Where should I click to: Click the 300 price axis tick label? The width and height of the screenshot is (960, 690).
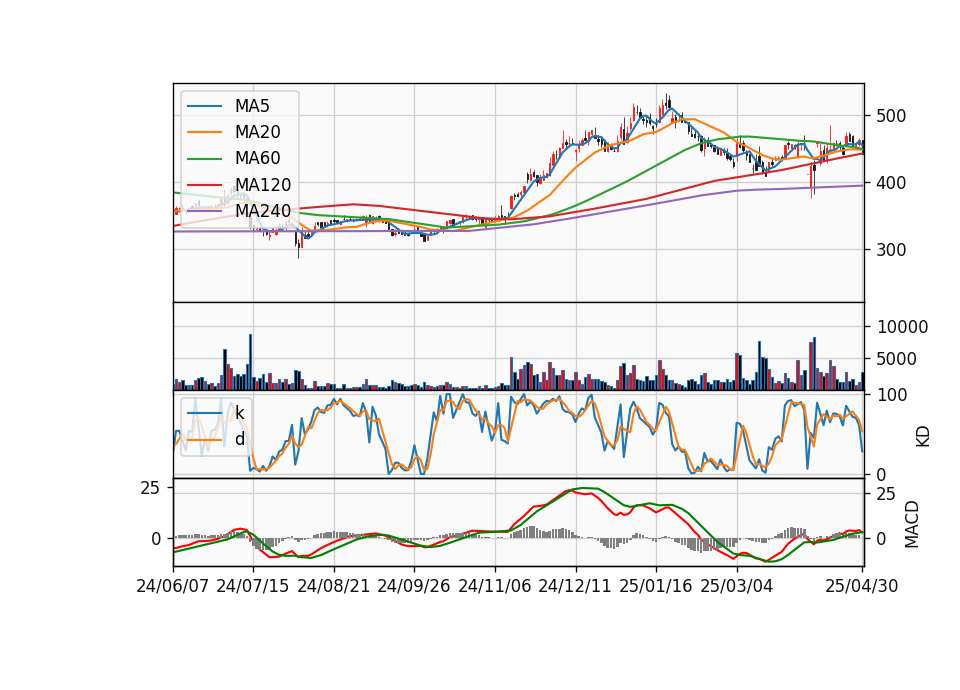click(x=891, y=250)
